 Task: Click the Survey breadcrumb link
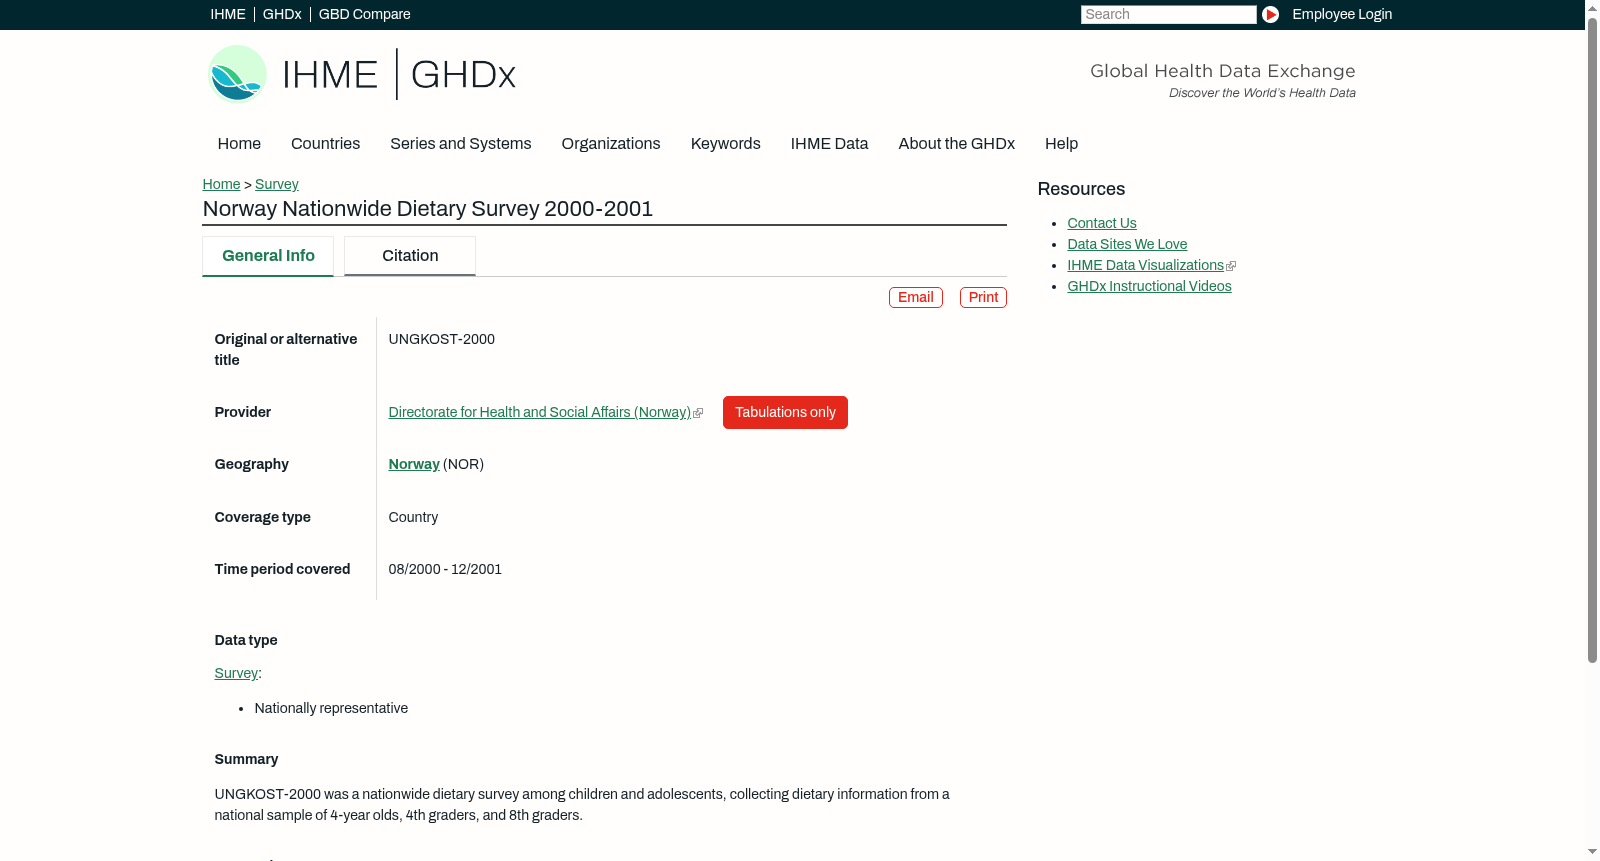tap(277, 184)
